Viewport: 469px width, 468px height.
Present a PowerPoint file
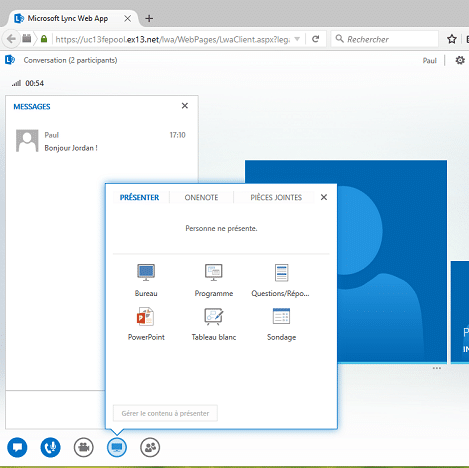[146, 324]
